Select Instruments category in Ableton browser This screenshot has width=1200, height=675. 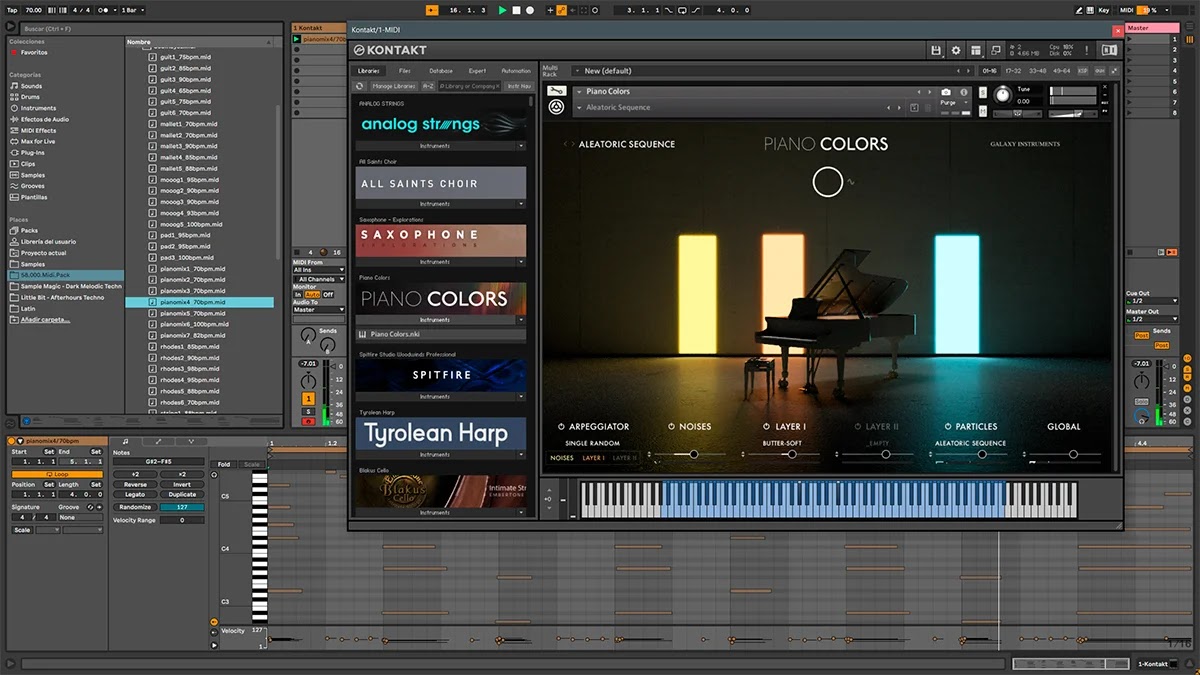point(38,108)
